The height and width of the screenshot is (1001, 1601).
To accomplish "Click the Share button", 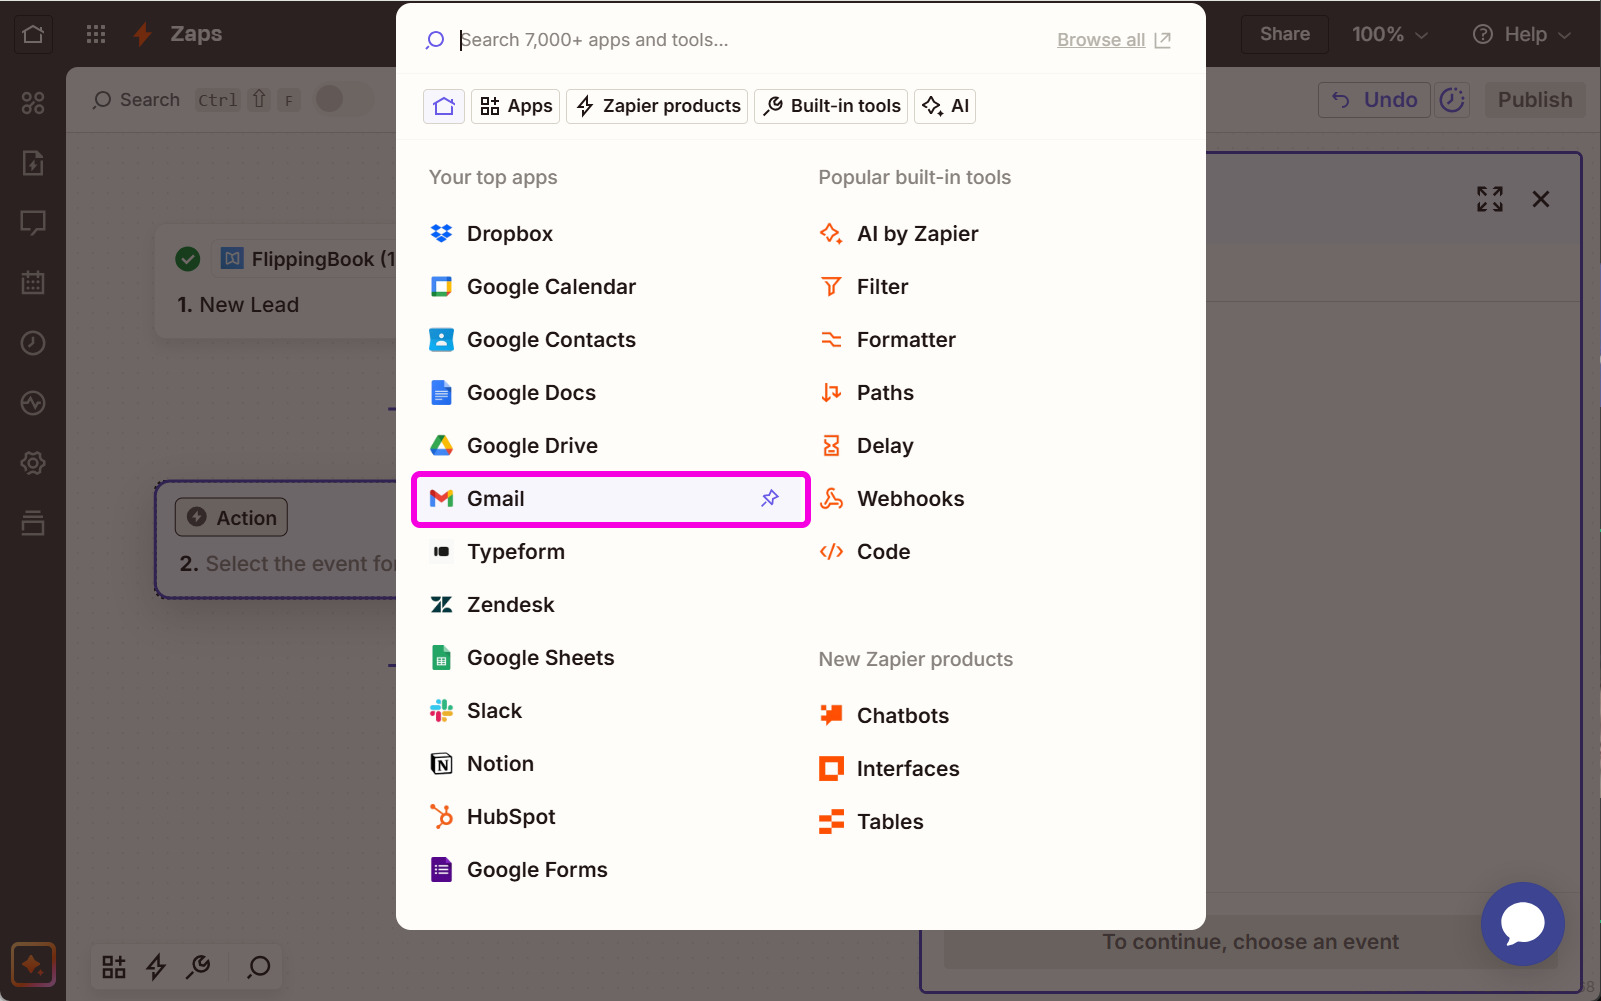I will coord(1285,34).
